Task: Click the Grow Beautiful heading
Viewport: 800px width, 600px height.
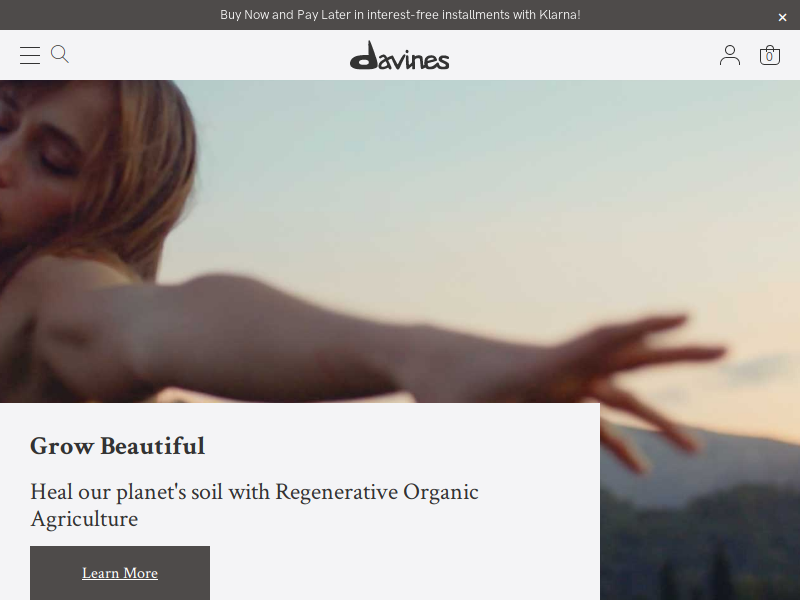Action: click(117, 446)
